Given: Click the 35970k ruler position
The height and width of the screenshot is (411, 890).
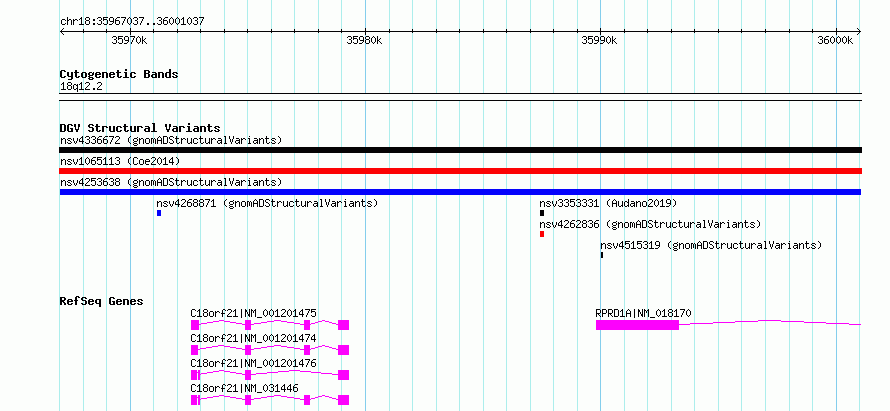Looking at the screenshot, I should click(129, 40).
